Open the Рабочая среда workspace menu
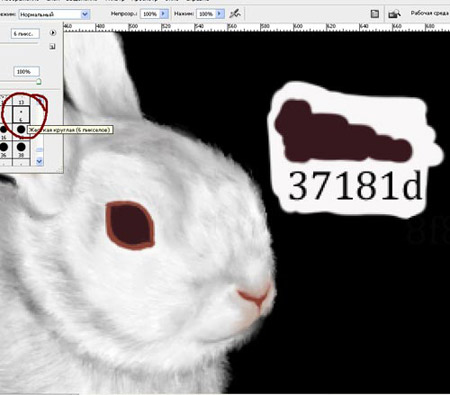The image size is (450, 395). click(x=430, y=13)
